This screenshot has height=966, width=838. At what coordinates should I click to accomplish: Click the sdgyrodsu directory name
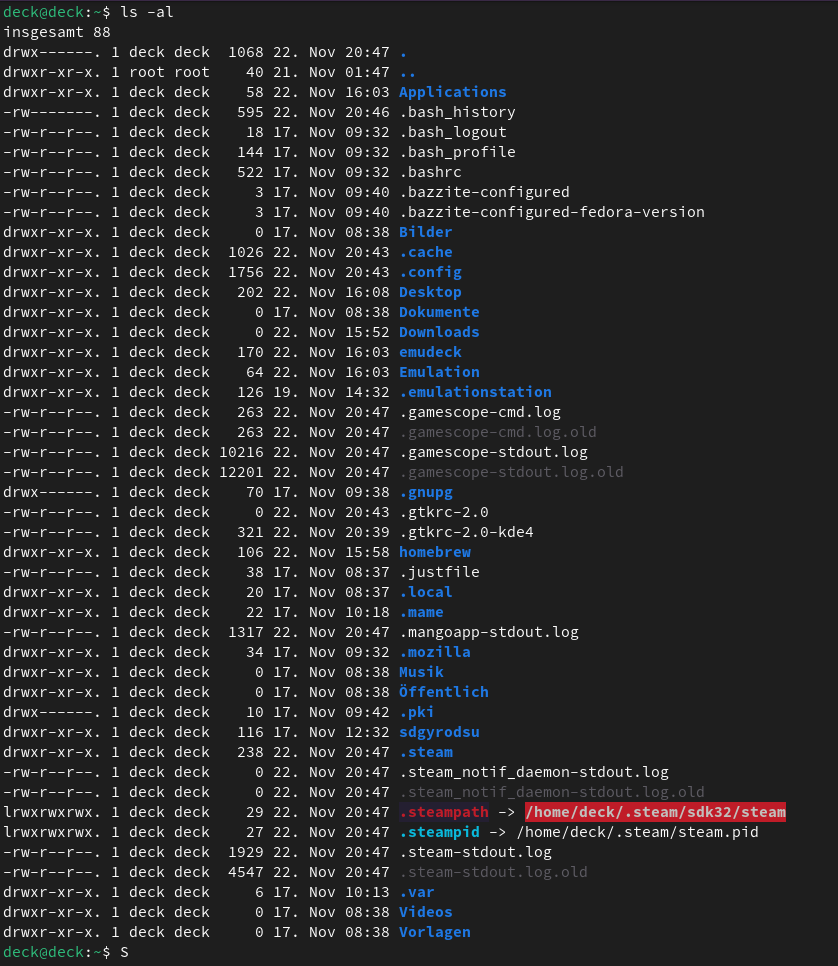pos(439,732)
